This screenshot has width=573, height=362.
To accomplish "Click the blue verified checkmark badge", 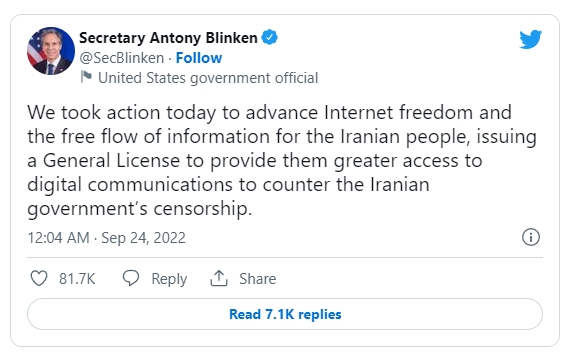I will coord(270,37).
